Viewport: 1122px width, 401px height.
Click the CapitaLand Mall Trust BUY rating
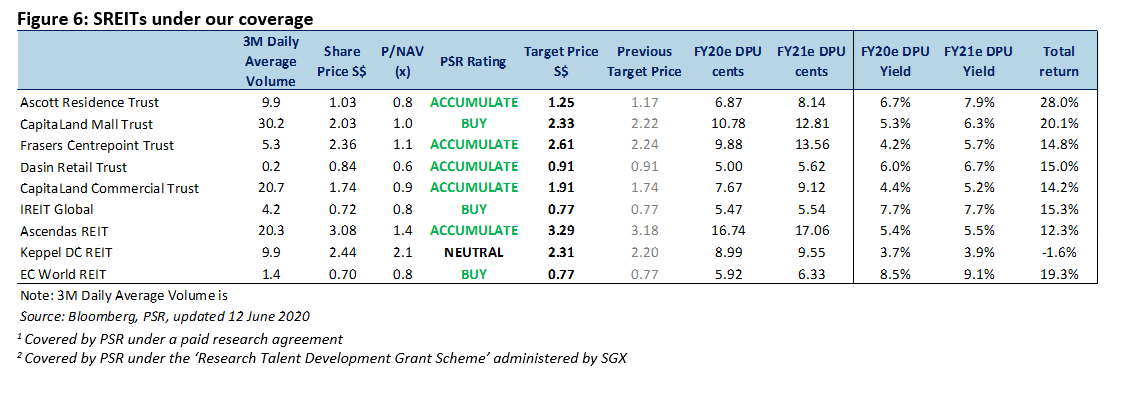point(473,124)
